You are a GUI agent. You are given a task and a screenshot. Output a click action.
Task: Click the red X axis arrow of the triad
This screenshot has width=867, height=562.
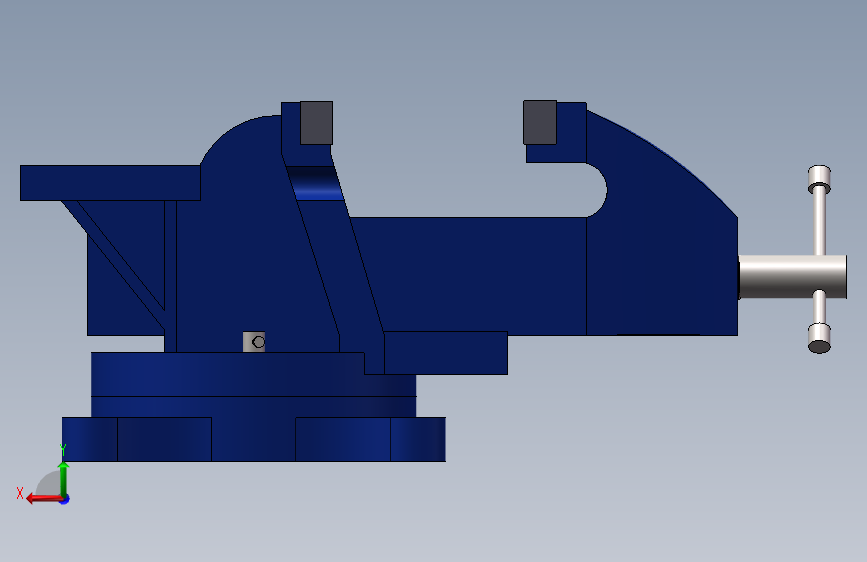(x=44, y=499)
